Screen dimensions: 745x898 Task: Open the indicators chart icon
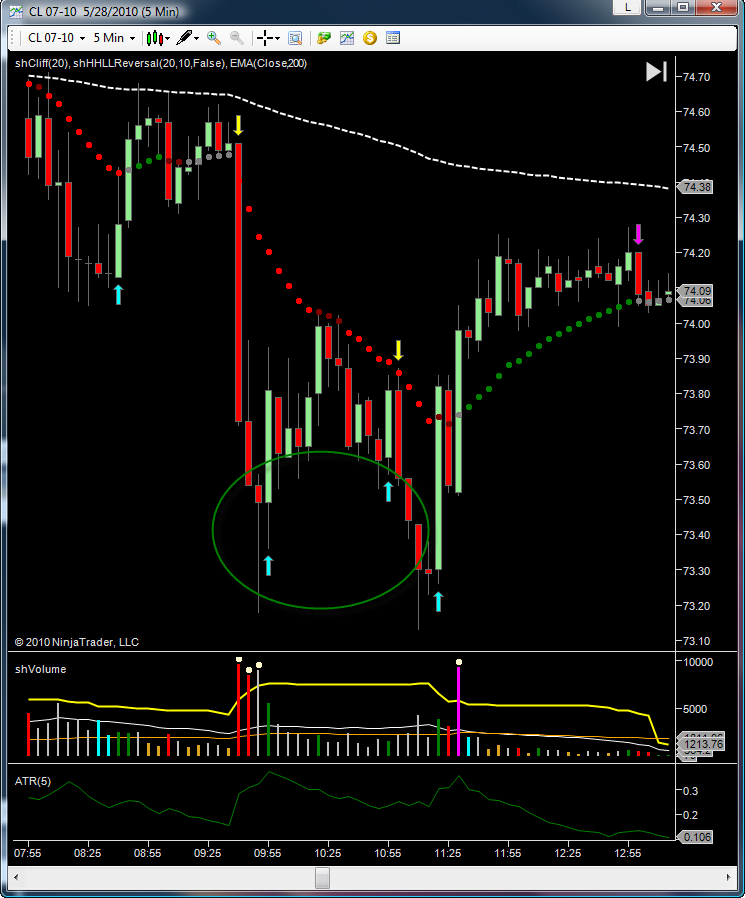tap(347, 38)
